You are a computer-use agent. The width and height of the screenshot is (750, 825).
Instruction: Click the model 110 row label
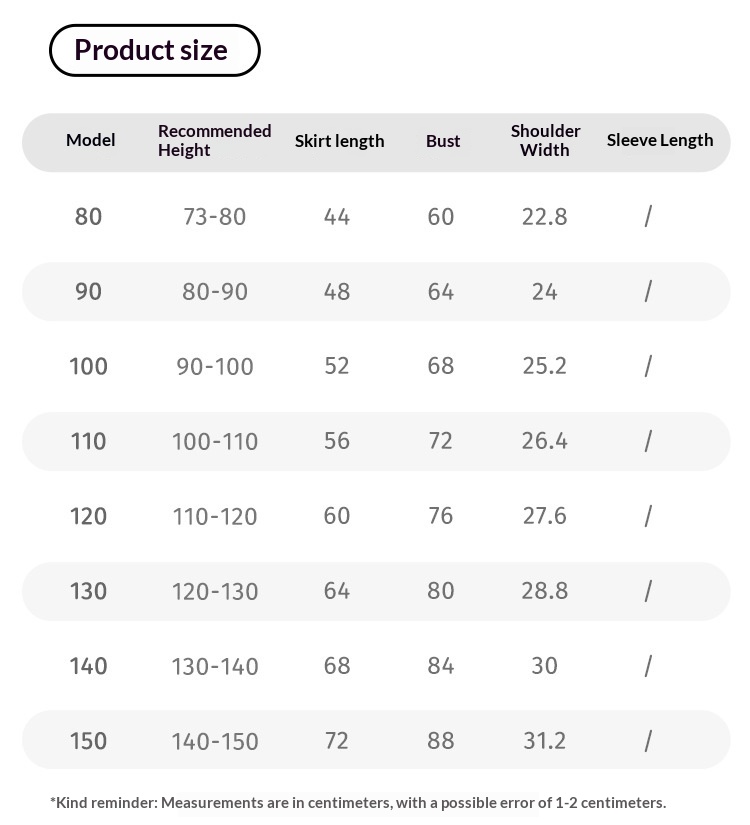(88, 441)
